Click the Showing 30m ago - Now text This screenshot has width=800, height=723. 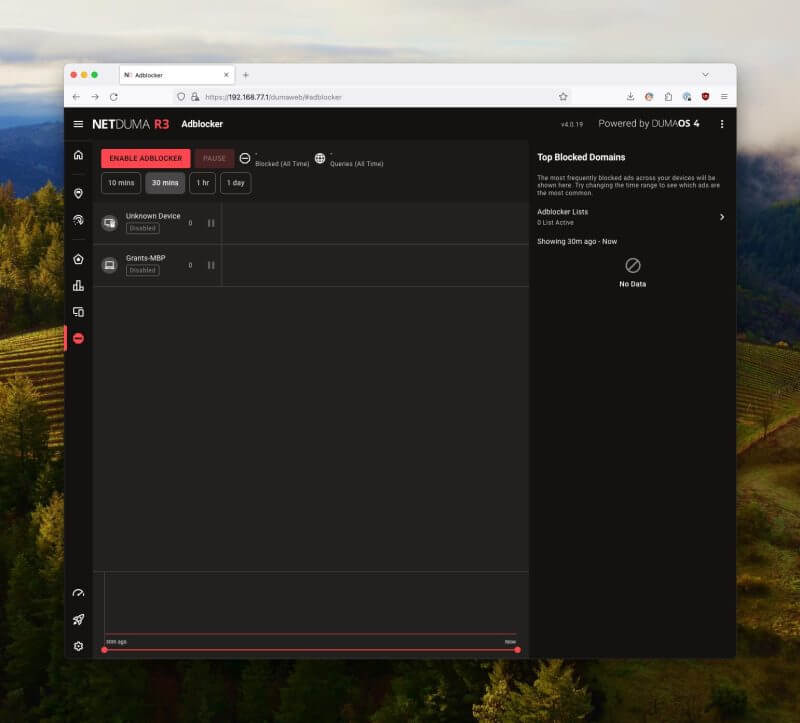point(577,241)
